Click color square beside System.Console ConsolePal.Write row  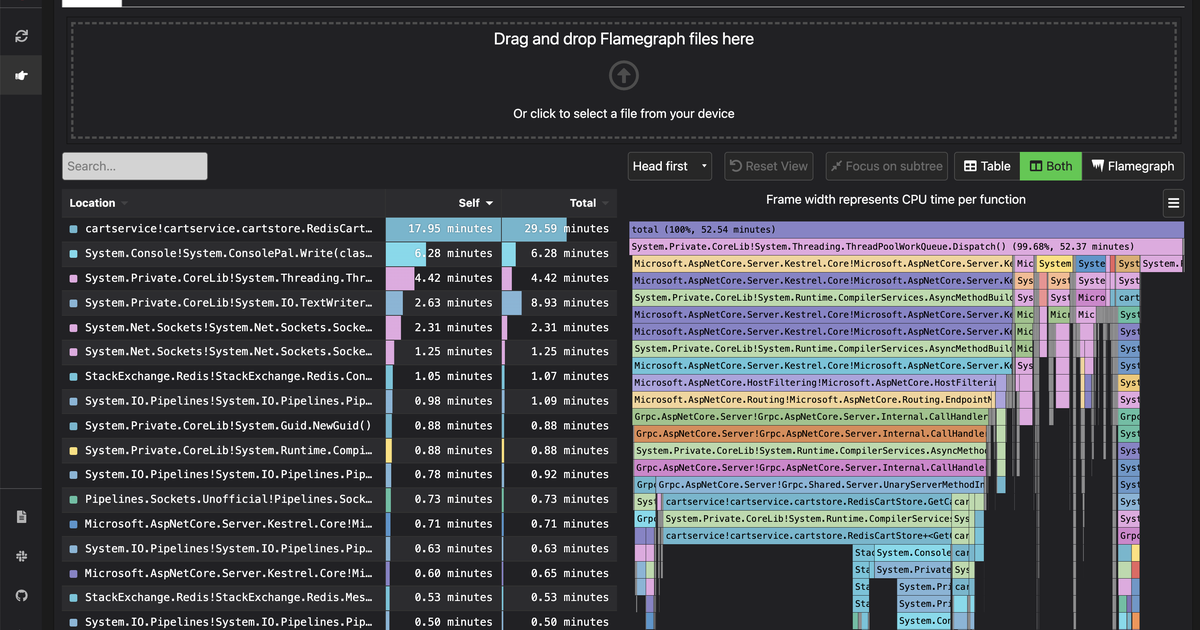73,254
